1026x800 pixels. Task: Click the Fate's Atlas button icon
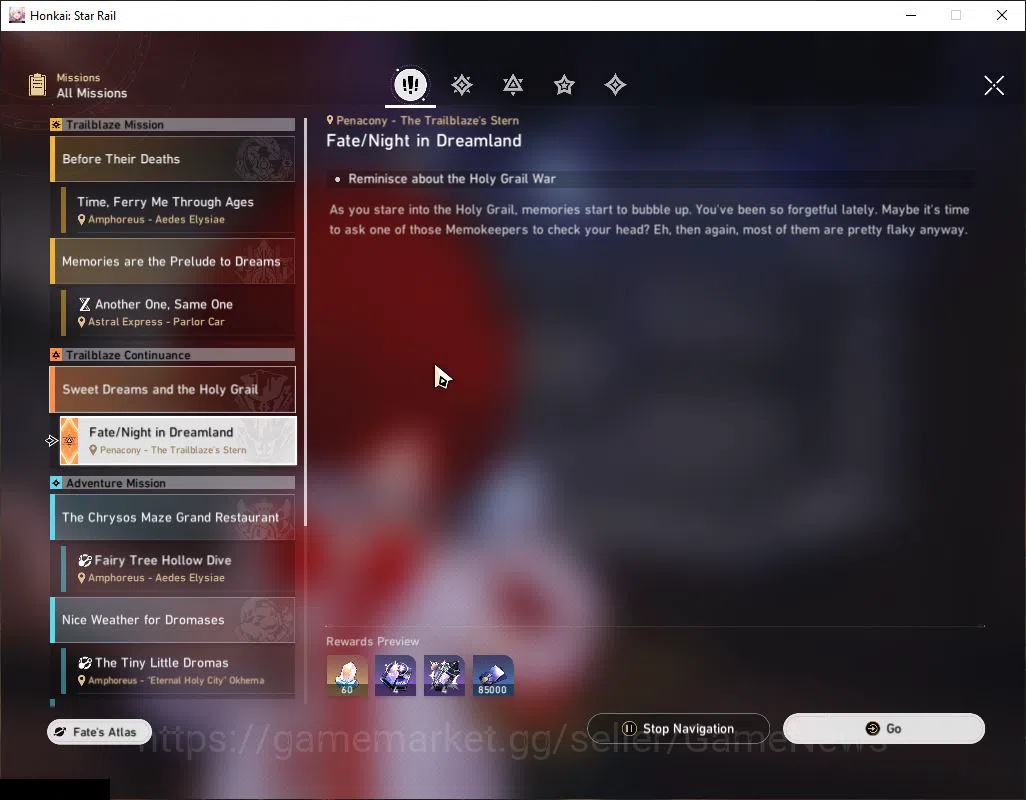60,732
